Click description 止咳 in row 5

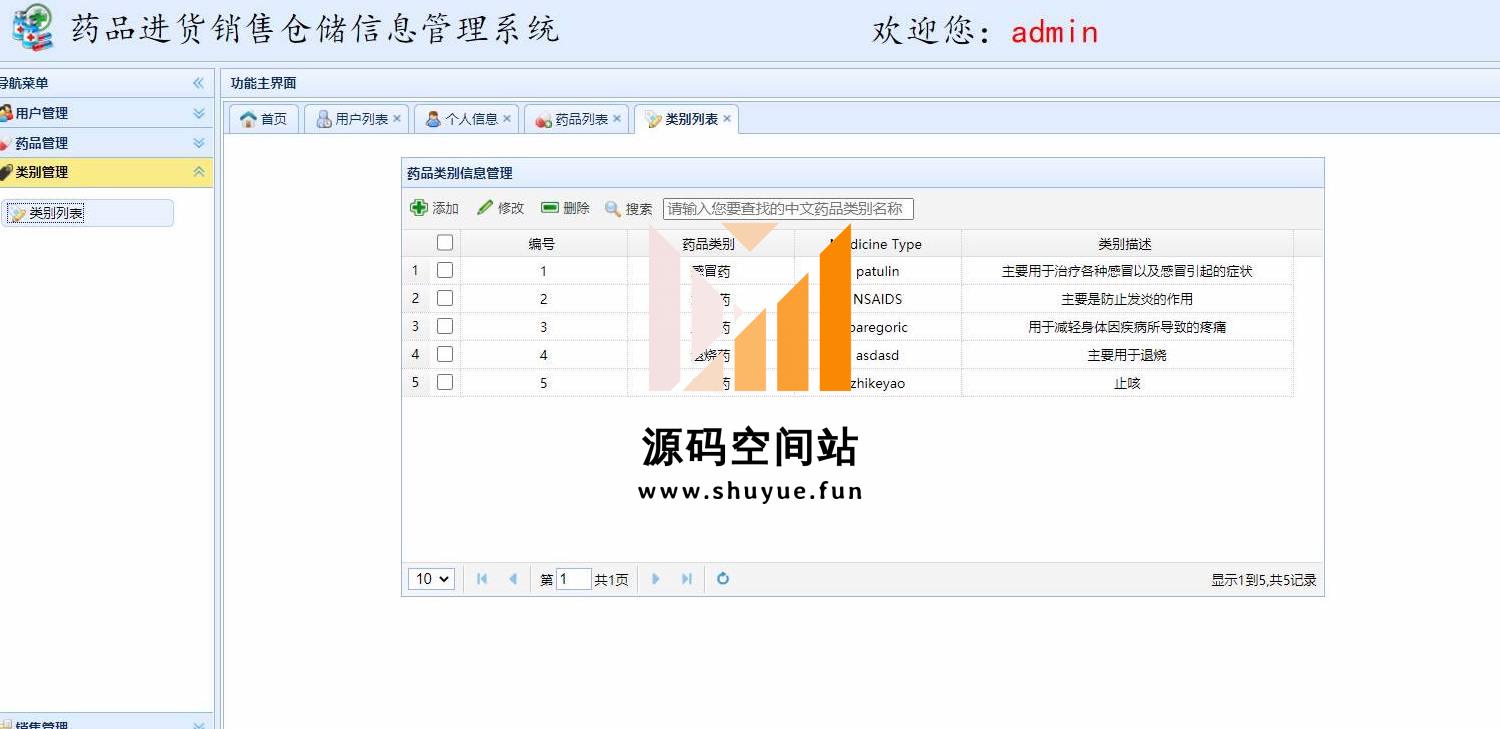click(1127, 383)
